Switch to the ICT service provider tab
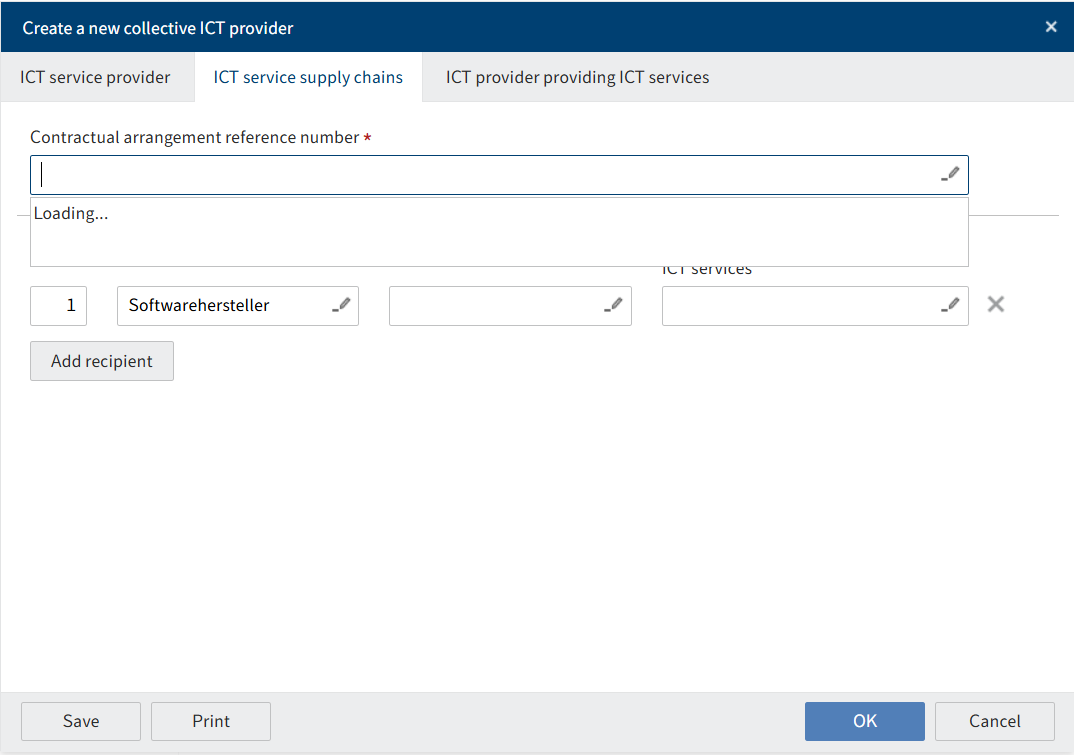Image resolution: width=1074 pixels, height=755 pixels. coord(95,77)
